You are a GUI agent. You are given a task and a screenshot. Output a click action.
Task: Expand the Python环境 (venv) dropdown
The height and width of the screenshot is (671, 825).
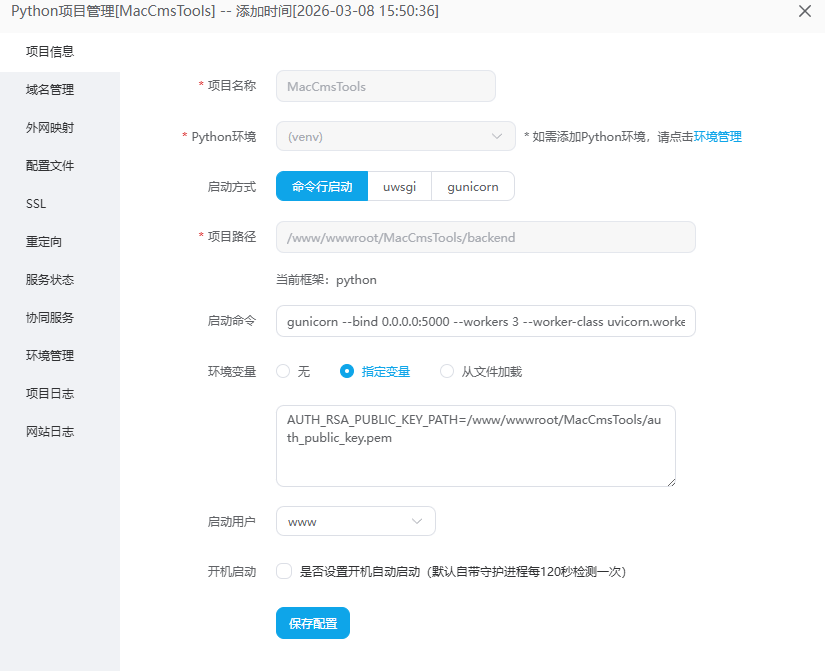pyautogui.click(x=395, y=137)
